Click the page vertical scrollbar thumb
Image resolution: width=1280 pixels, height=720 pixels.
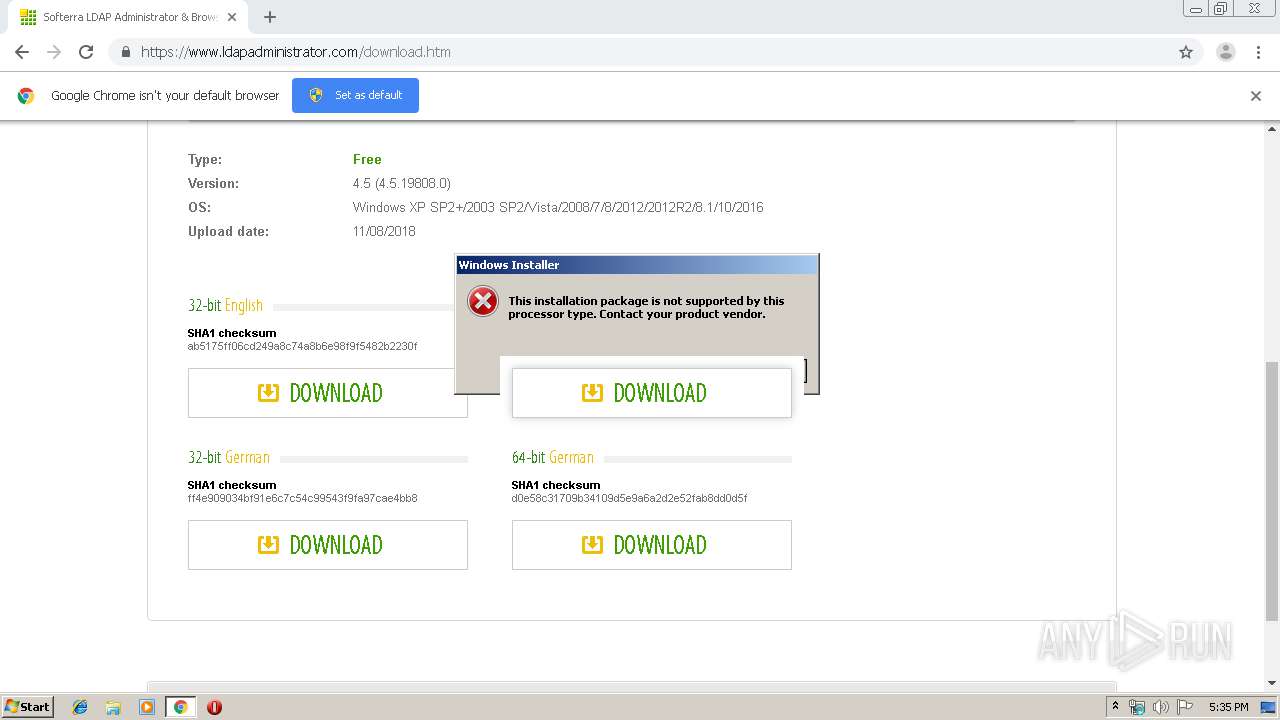(1272, 490)
